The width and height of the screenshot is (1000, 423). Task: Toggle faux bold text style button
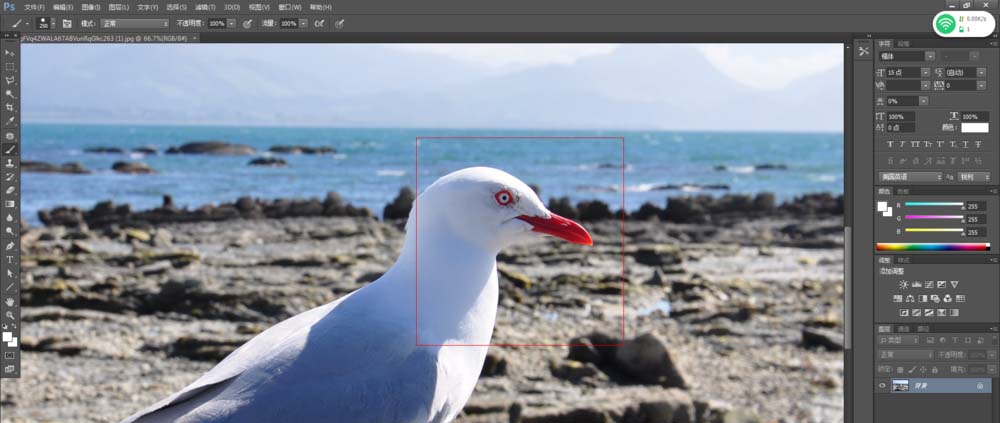click(x=890, y=145)
